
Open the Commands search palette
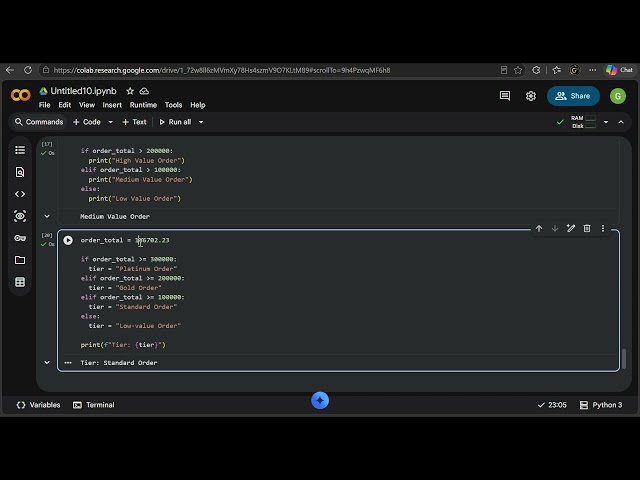[x=39, y=122]
